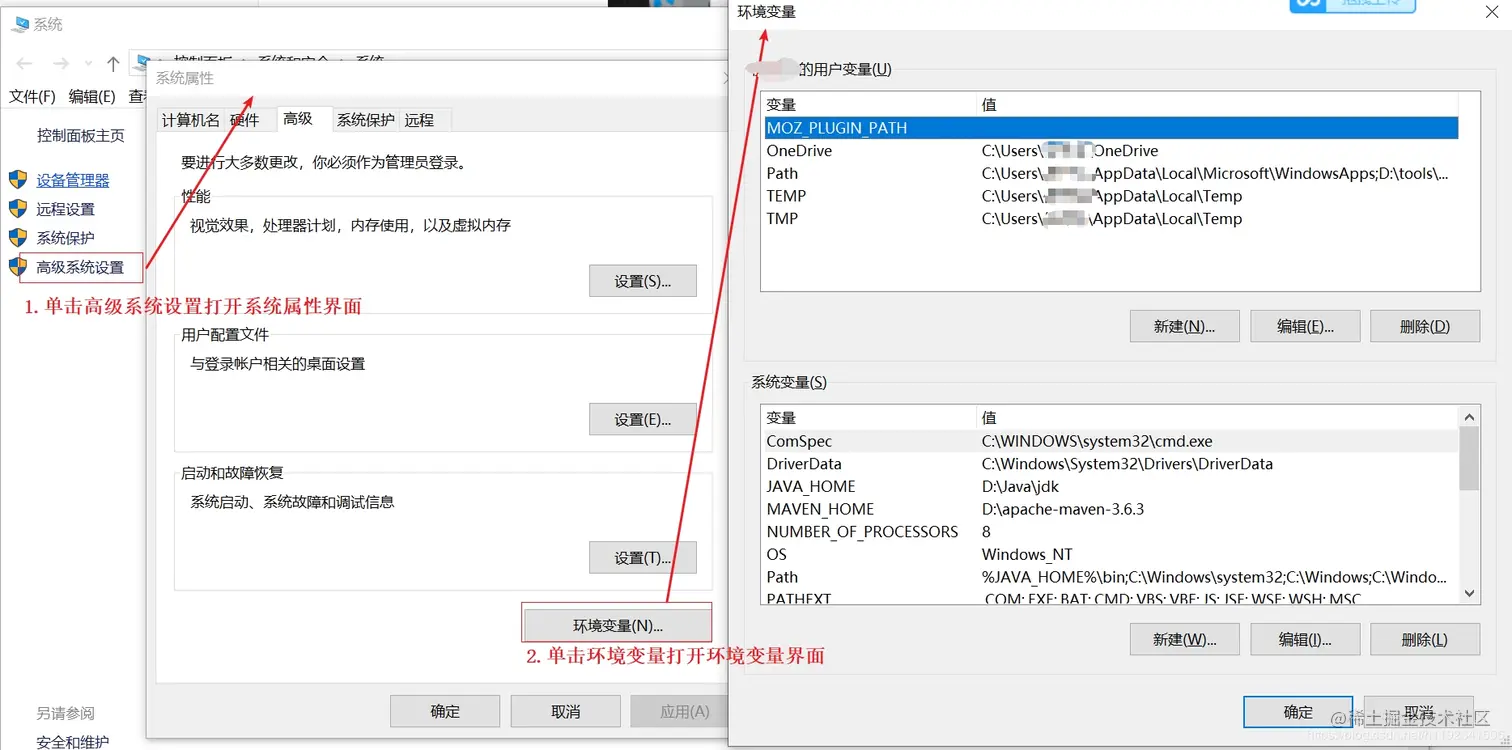
Task: Select the MAVEN_HOME system variable
Action: pos(1110,509)
